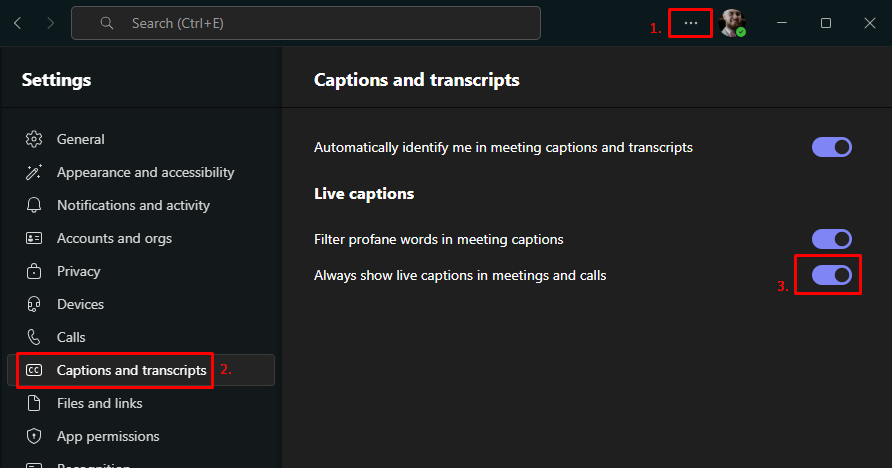
Task: Click the Appearance and accessibility wand icon
Action: click(x=34, y=172)
